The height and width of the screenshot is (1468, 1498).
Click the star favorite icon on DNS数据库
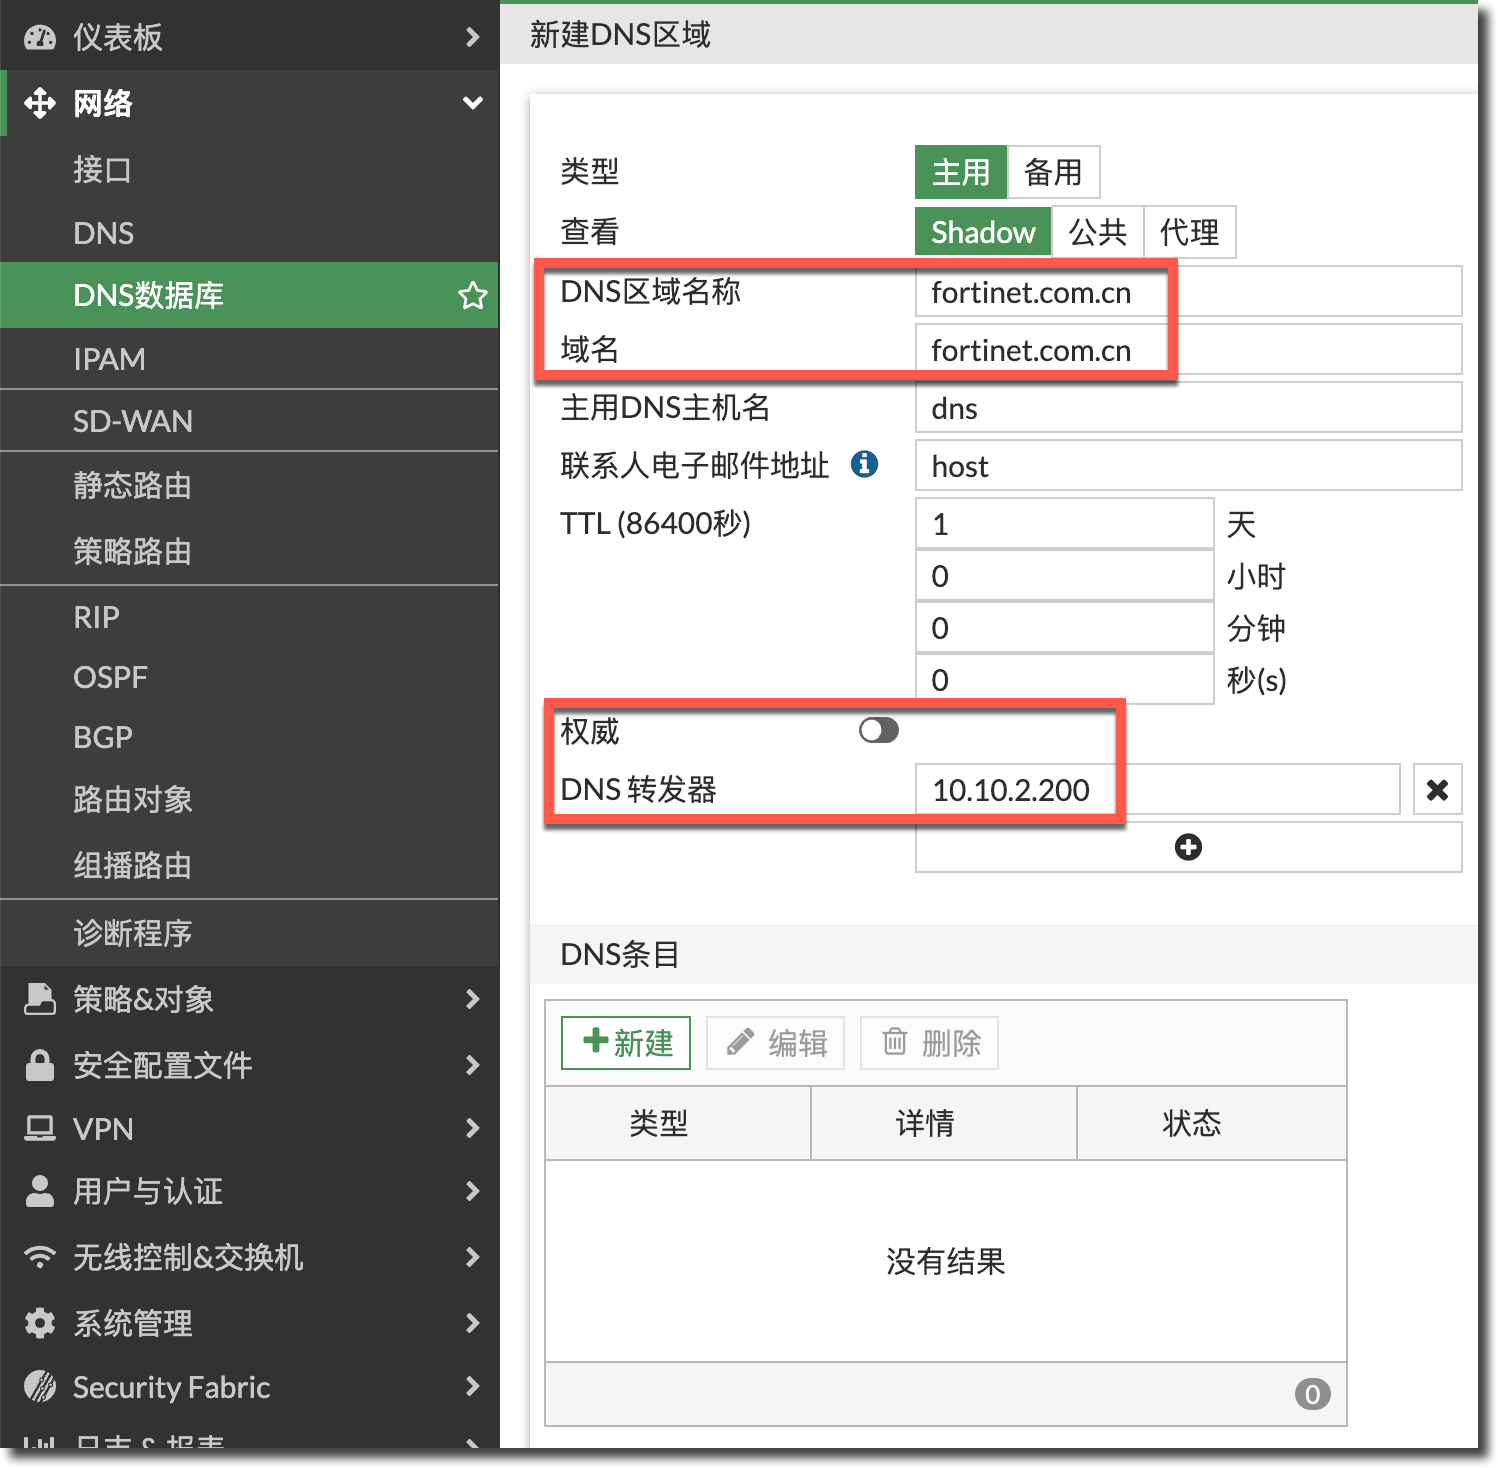click(x=472, y=296)
